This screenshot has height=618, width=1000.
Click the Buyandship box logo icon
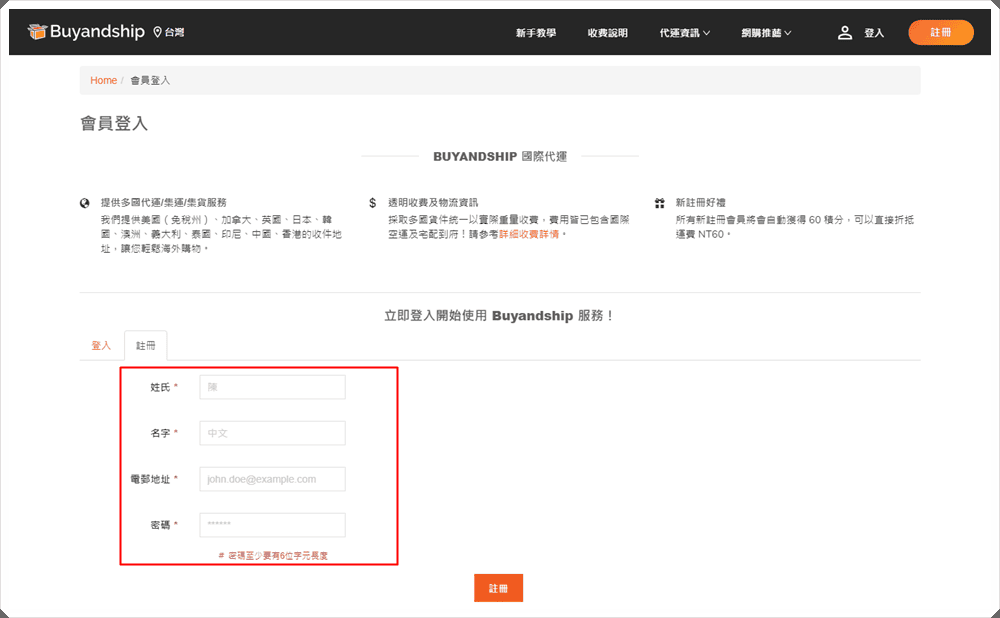[39, 30]
